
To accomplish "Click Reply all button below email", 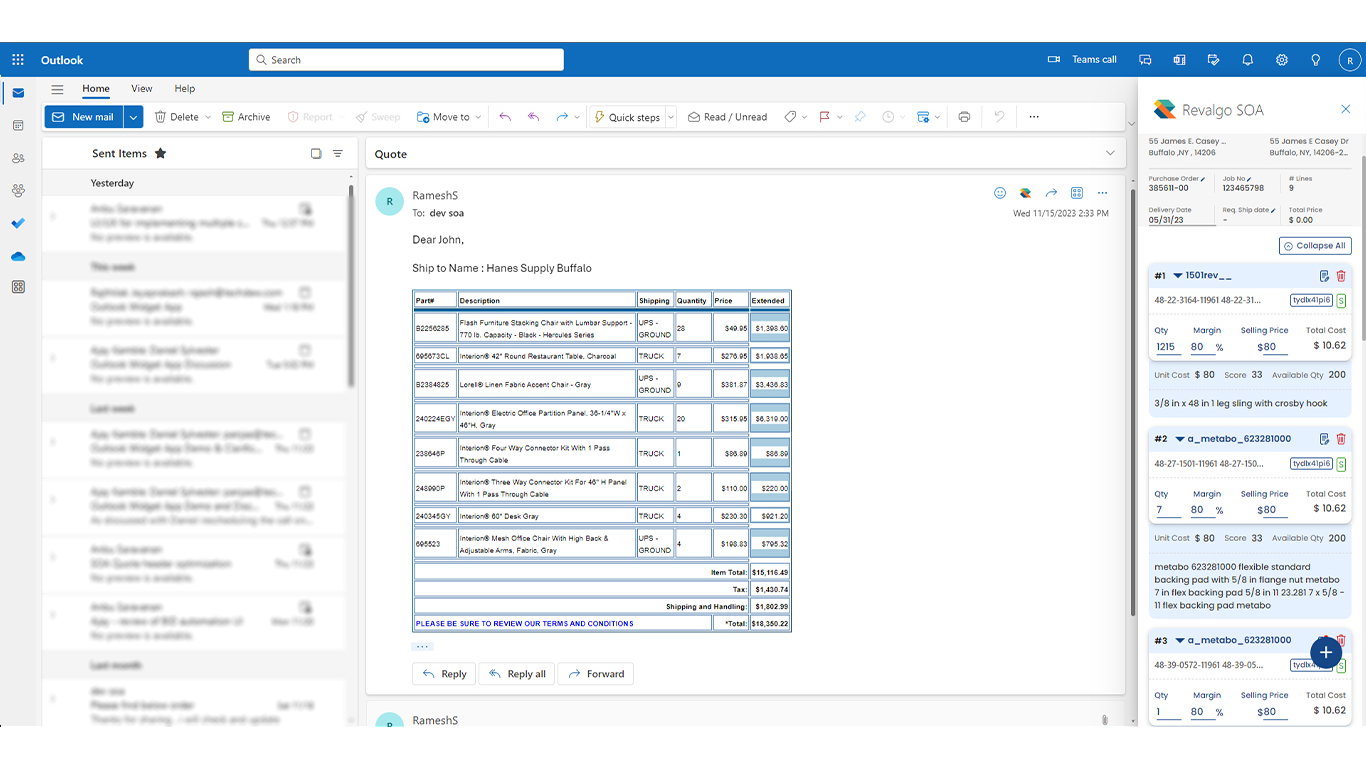I will pyautogui.click(x=517, y=674).
